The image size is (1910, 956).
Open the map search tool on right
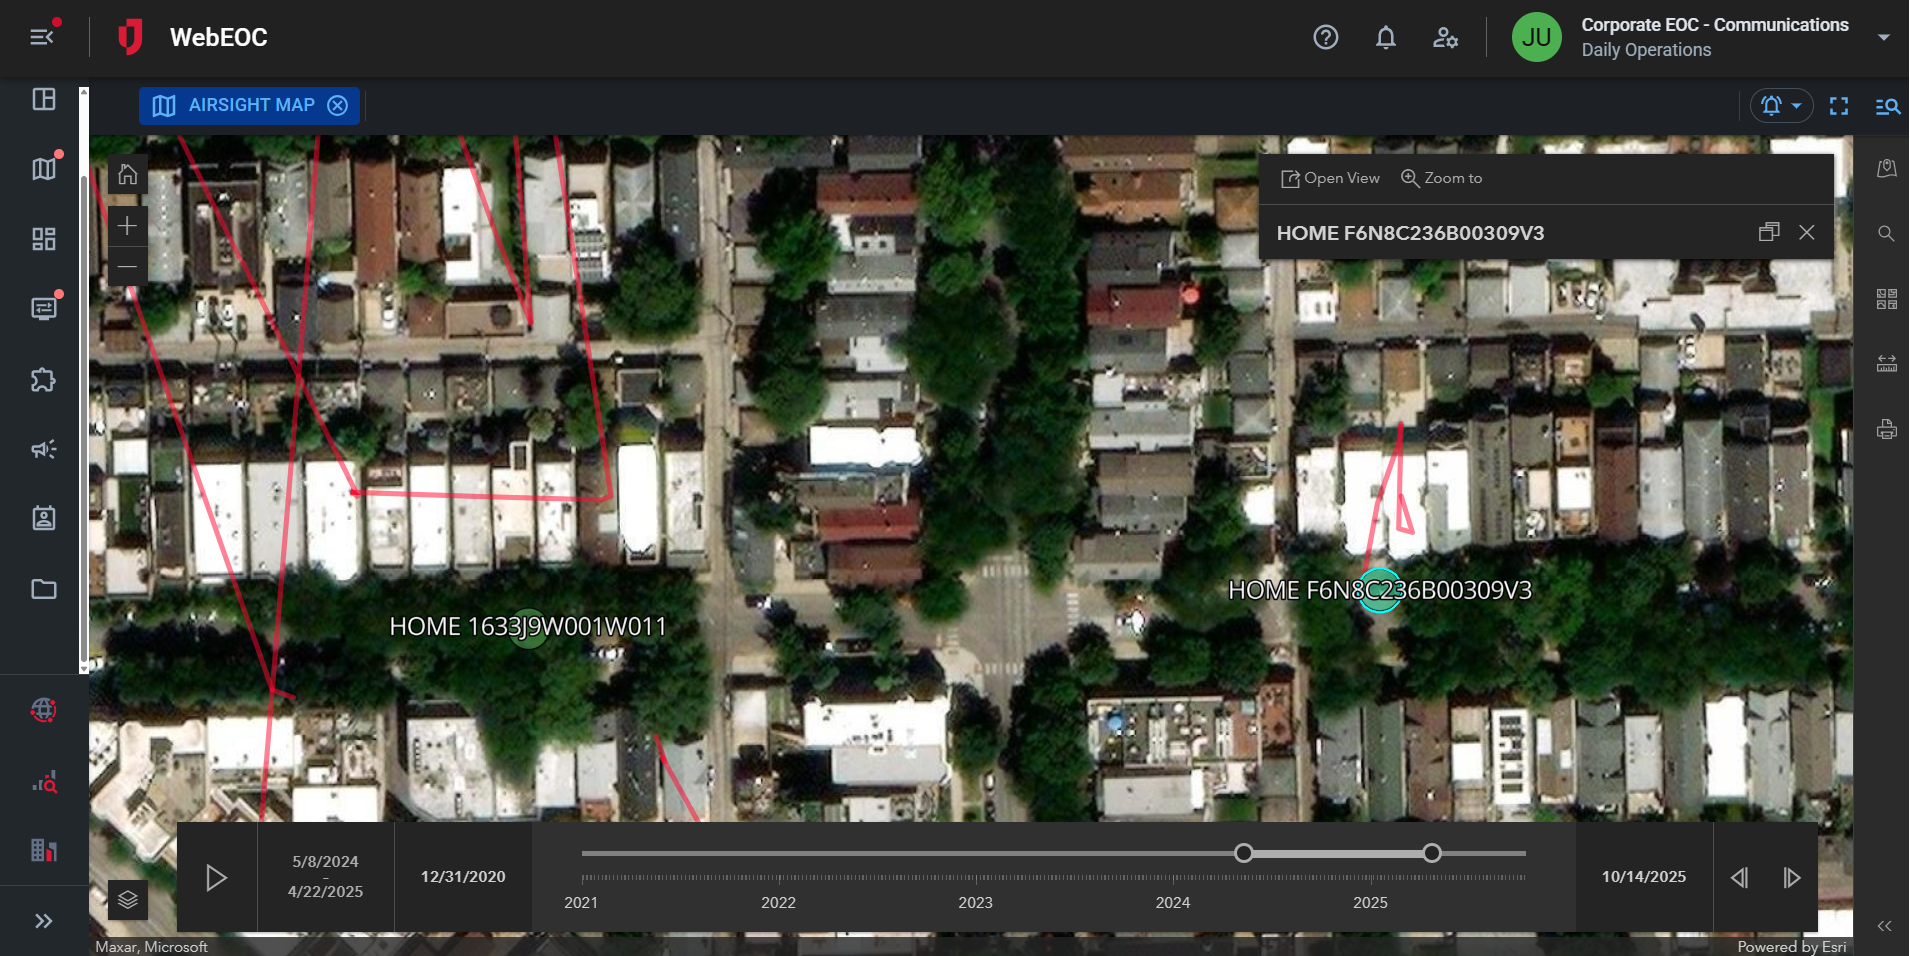coord(1886,234)
